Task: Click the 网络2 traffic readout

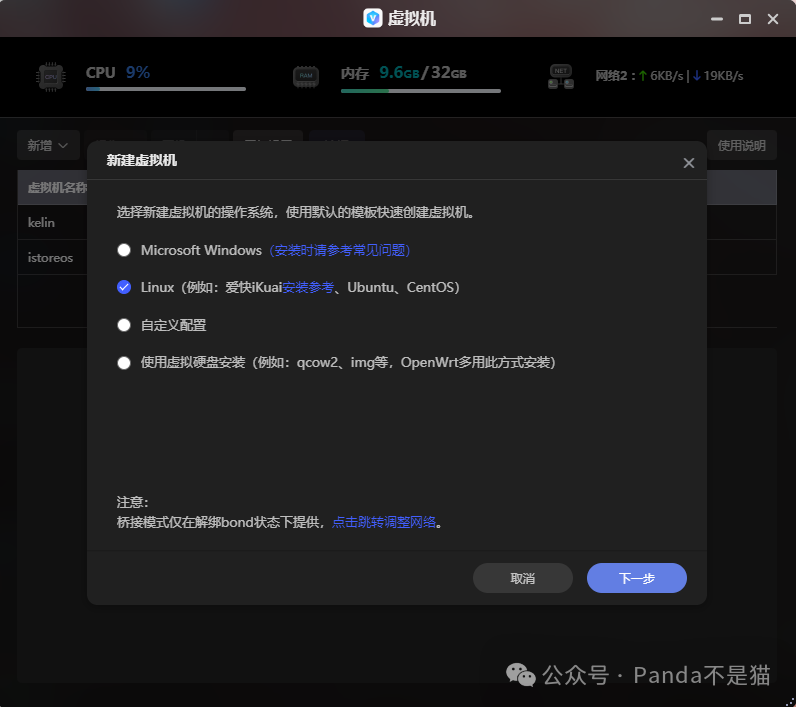Action: [669, 76]
